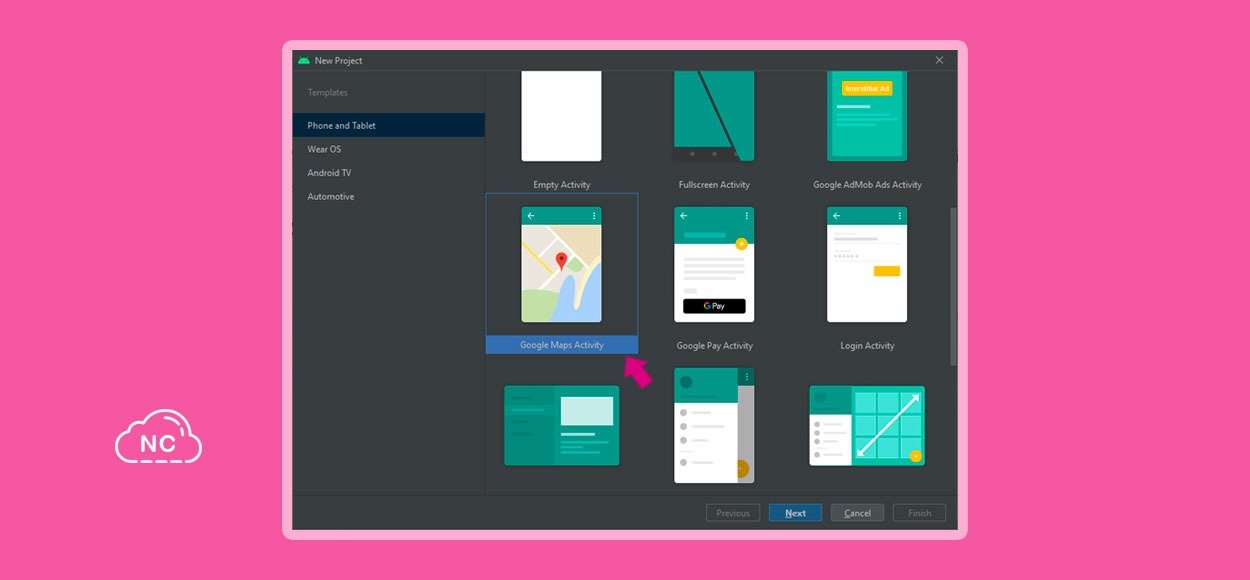Choose the Google Pay Activity thumbnail
Screen dimensions: 1250x580
(714, 264)
